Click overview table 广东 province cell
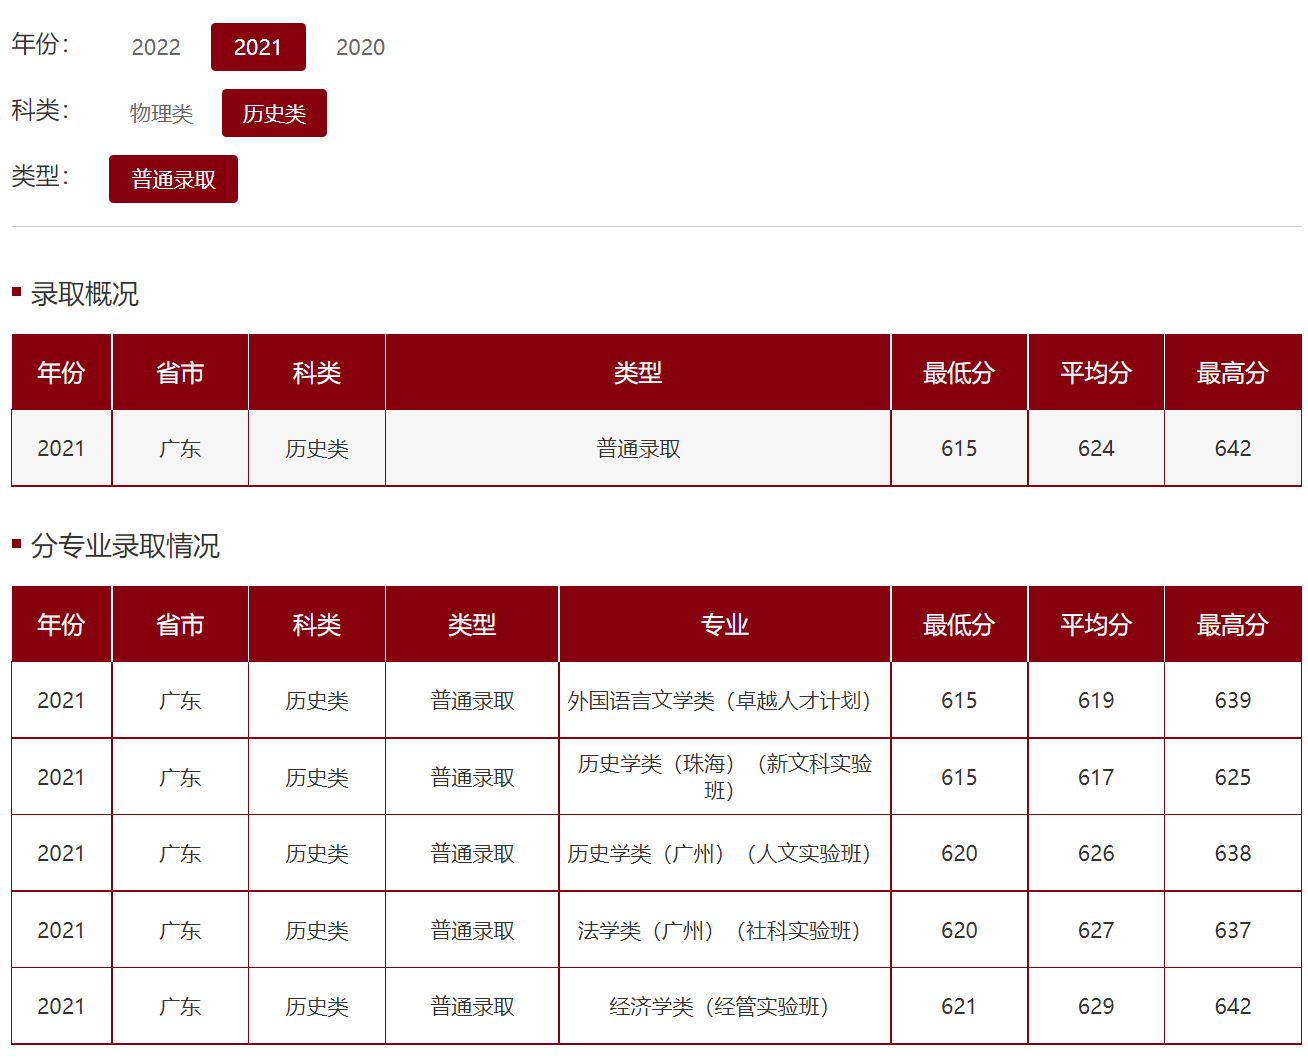 (x=180, y=448)
